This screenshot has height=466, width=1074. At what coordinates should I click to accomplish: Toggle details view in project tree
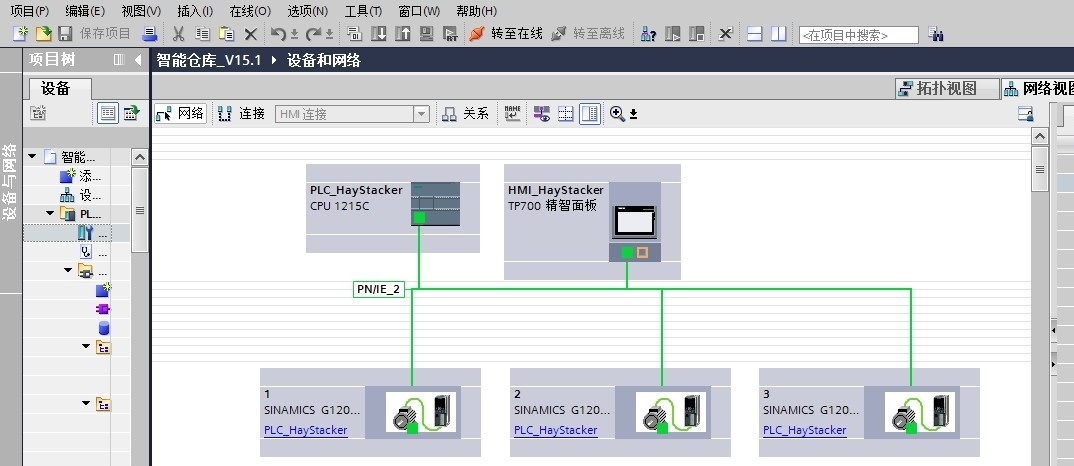(x=108, y=113)
